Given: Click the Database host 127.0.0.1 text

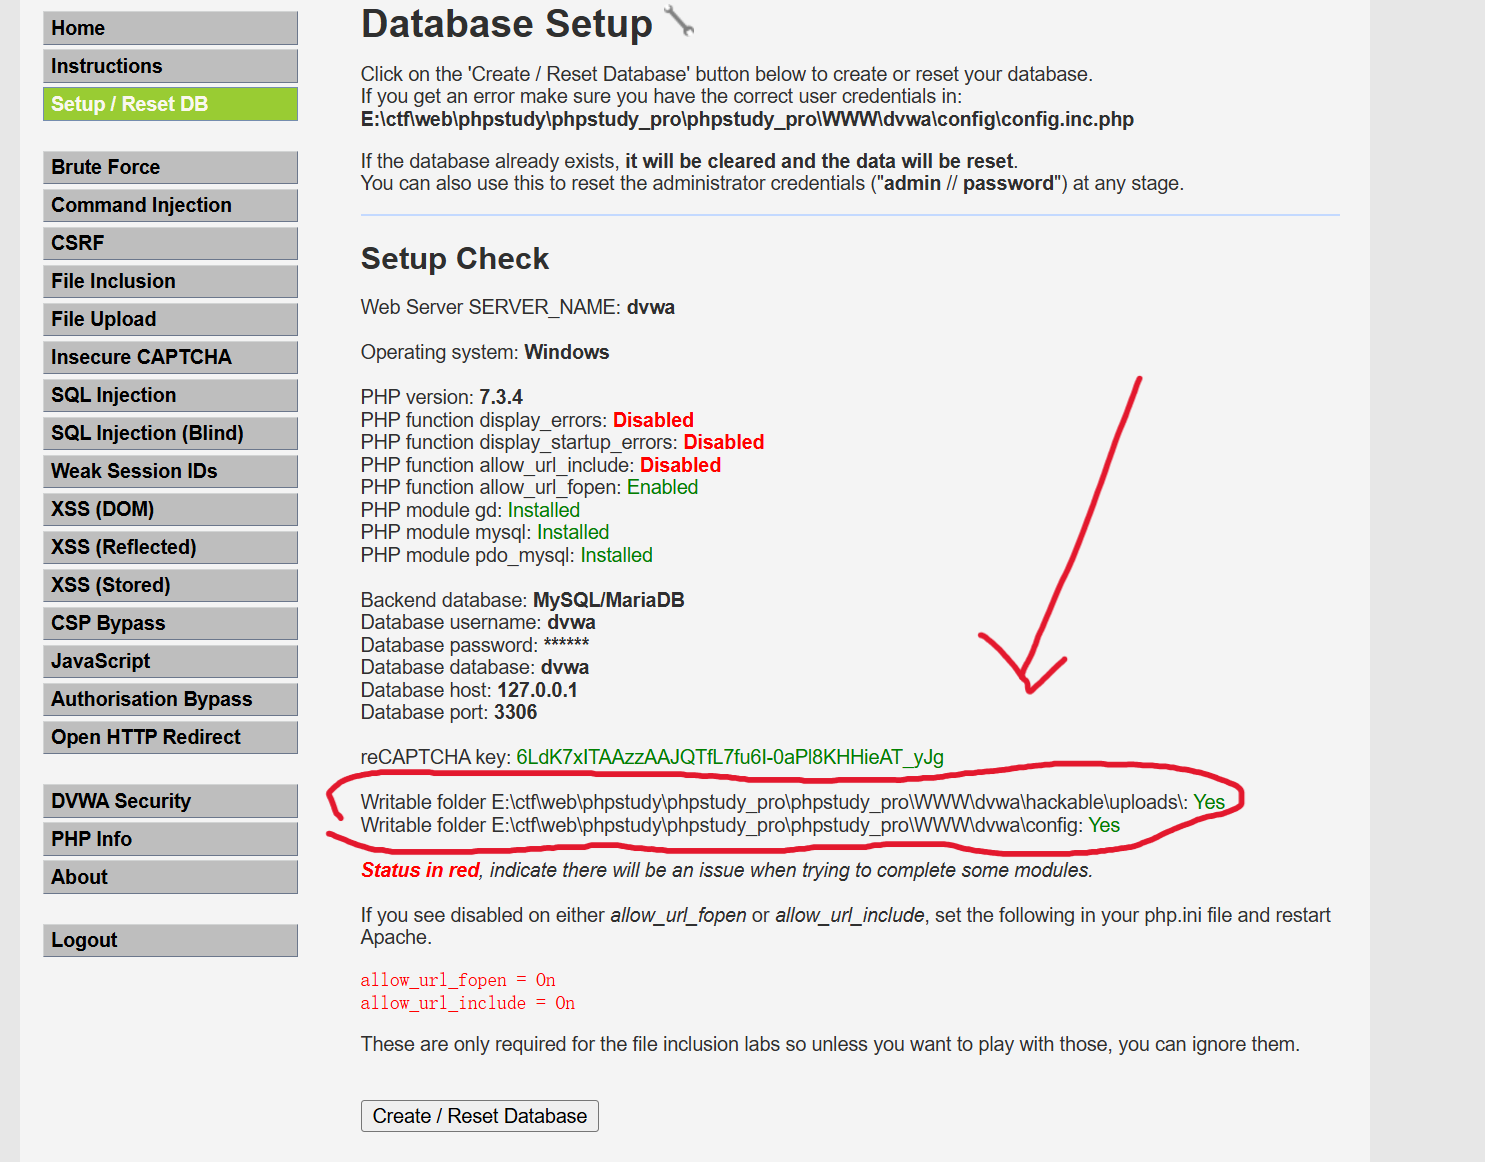Looking at the screenshot, I should 469,690.
